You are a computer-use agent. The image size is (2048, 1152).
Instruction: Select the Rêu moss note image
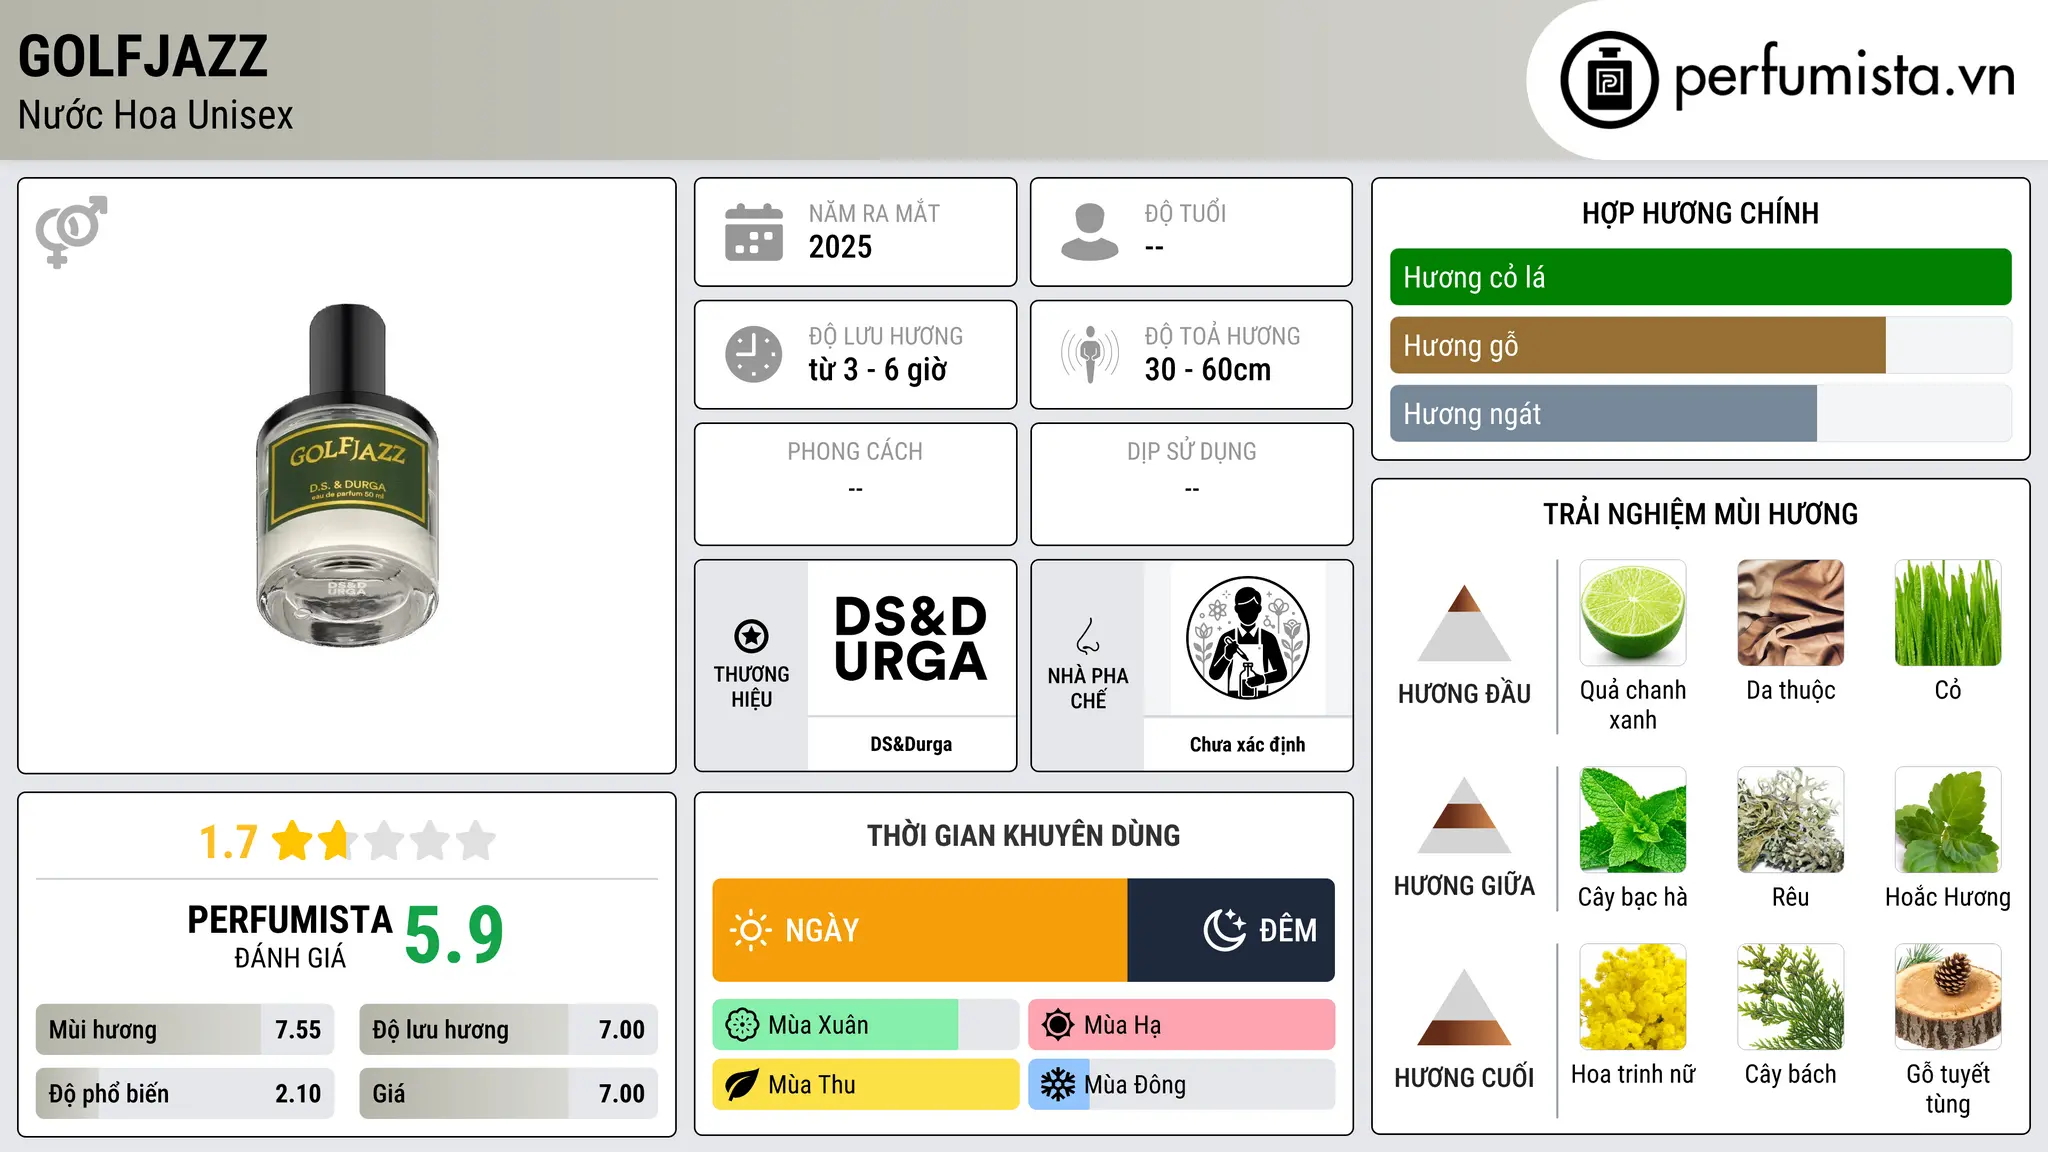pos(1791,820)
